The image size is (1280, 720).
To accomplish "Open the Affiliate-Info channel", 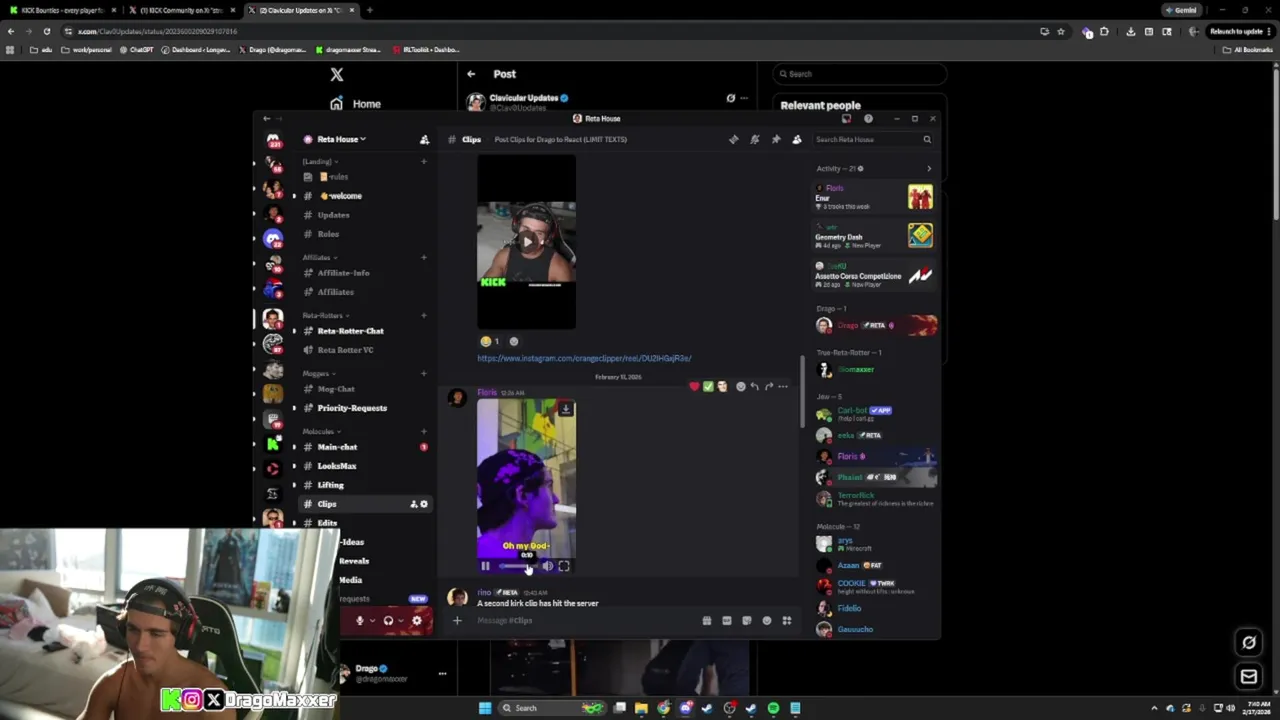I will 343,273.
